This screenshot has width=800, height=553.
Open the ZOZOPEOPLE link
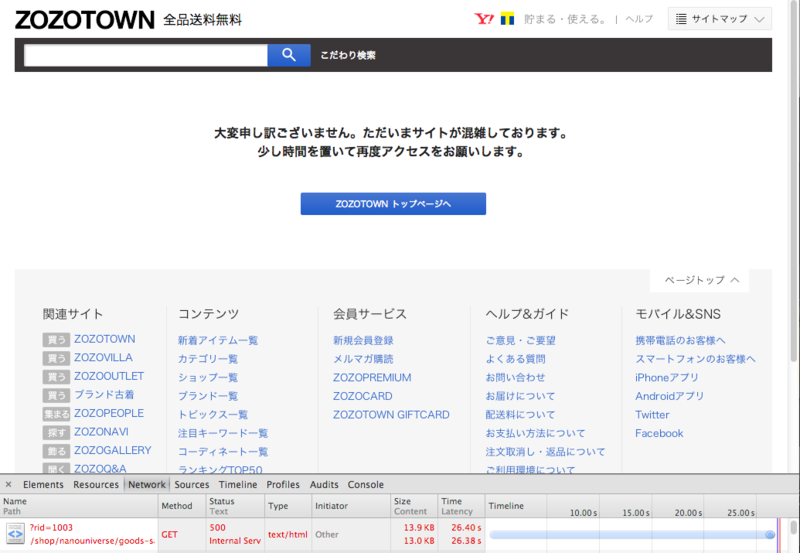109,413
